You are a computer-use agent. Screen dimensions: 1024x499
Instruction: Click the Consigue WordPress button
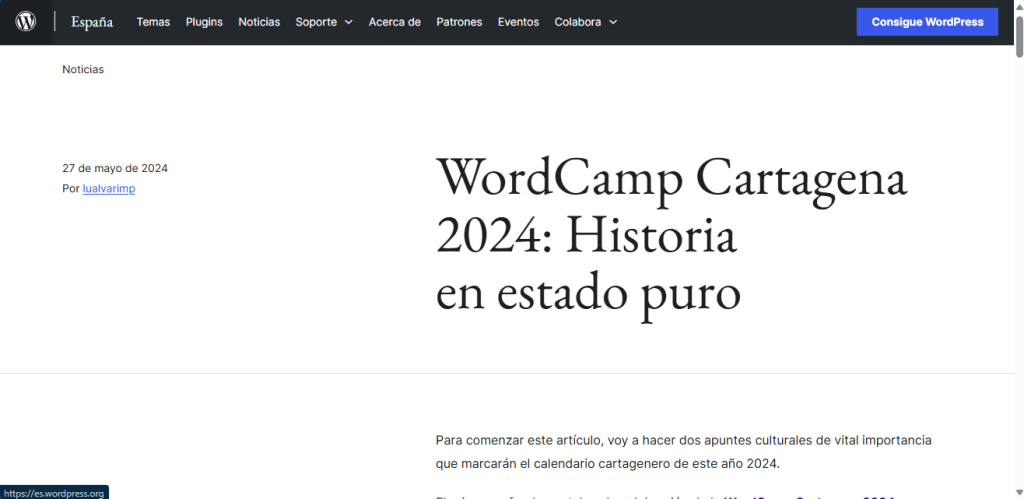tap(927, 22)
